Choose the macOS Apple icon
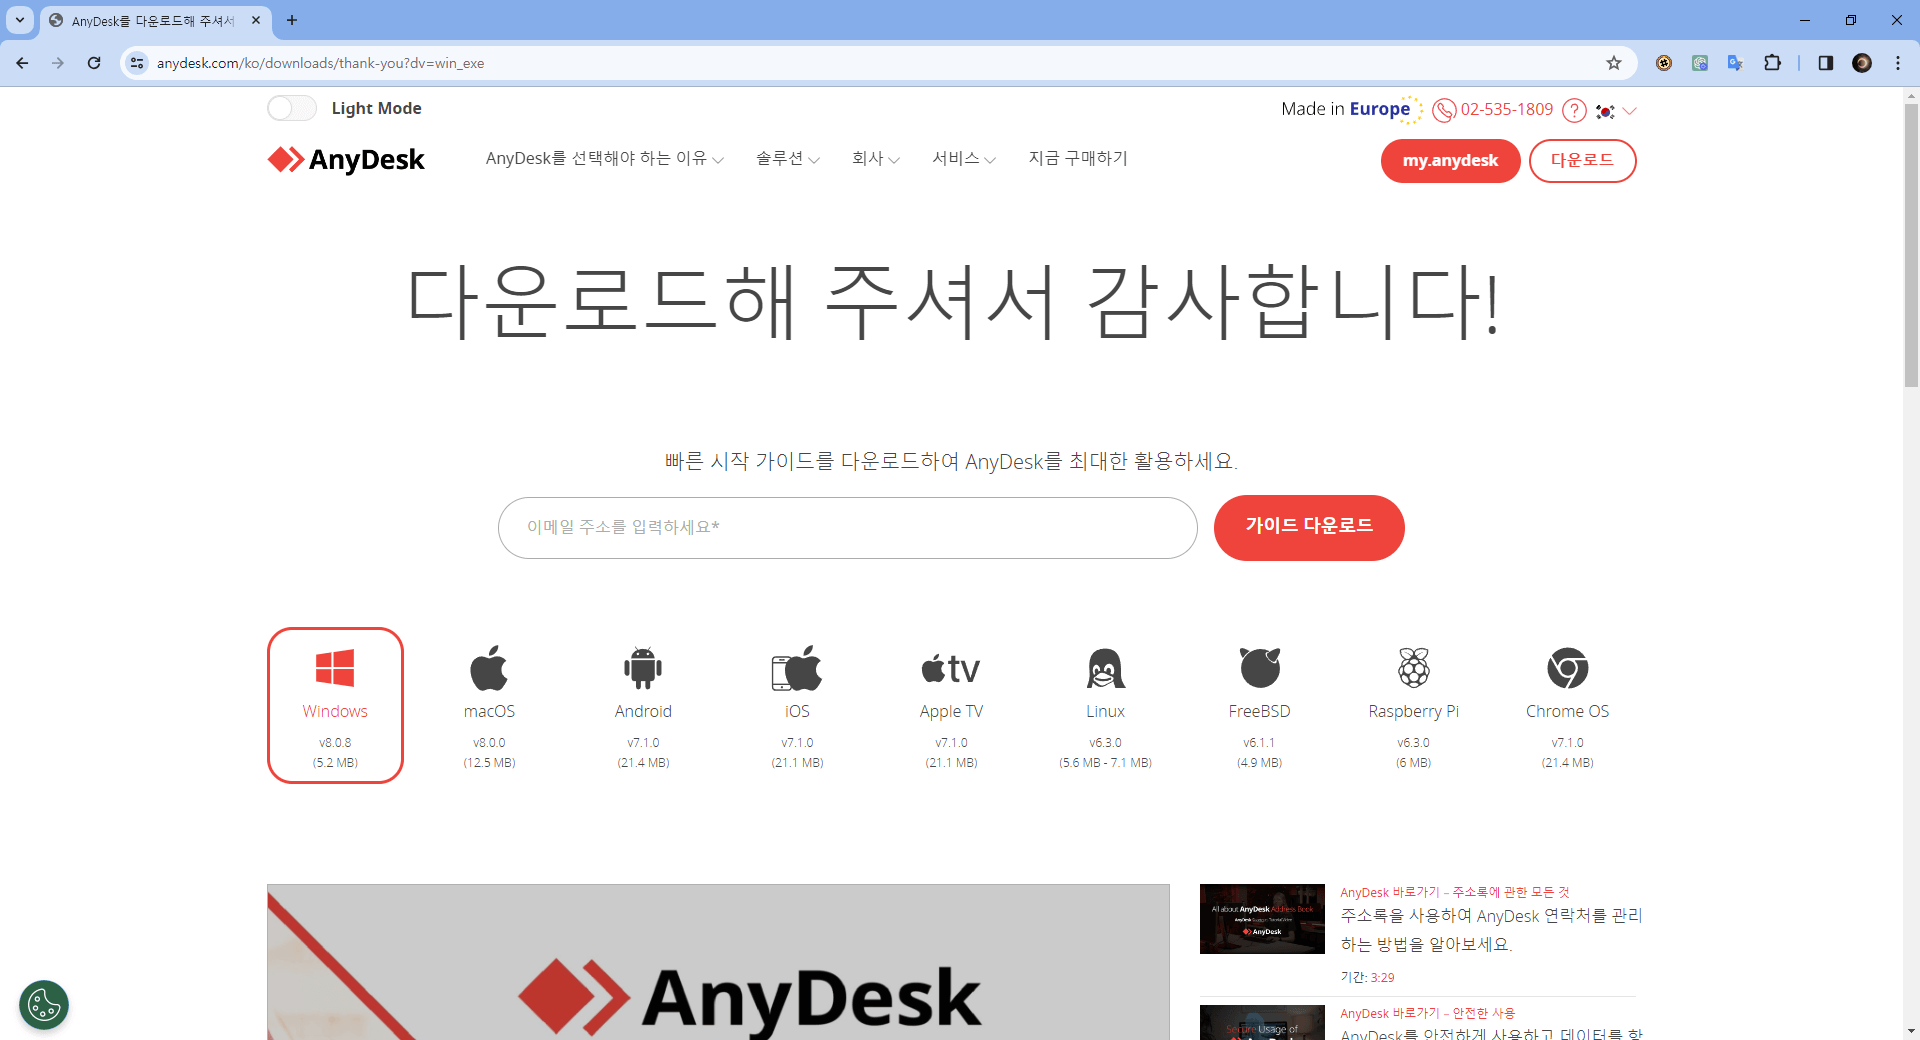This screenshot has width=1920, height=1040. coord(489,668)
